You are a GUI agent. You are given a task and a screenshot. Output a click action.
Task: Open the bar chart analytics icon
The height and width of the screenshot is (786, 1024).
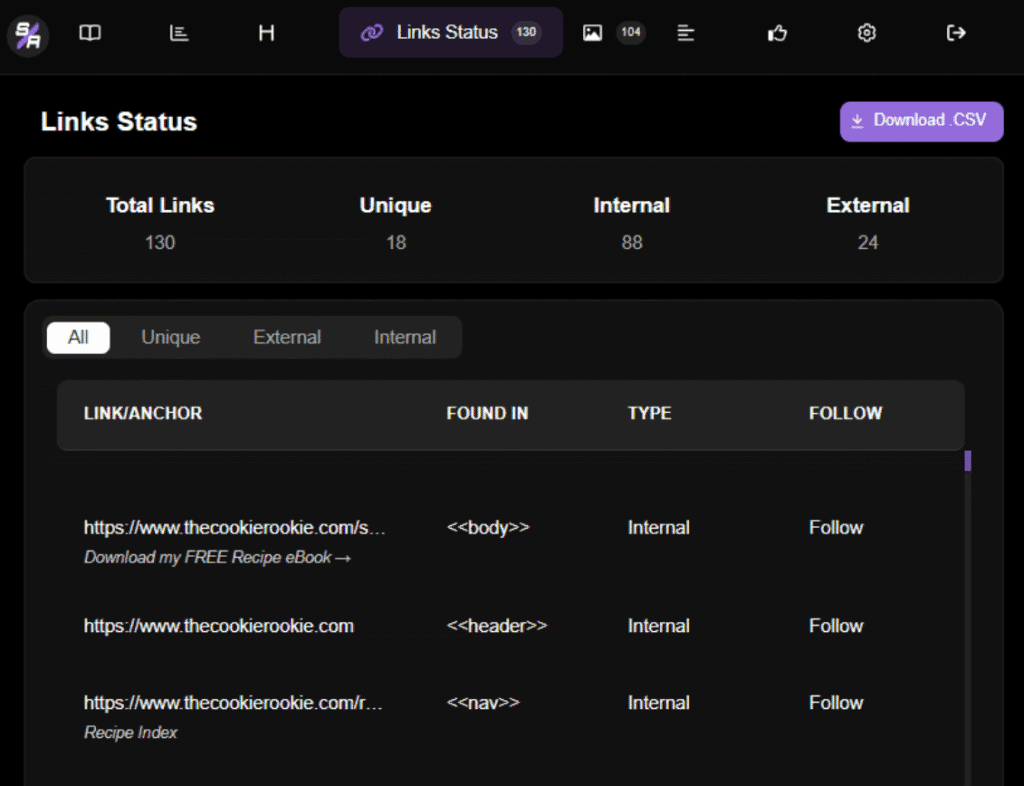point(179,33)
